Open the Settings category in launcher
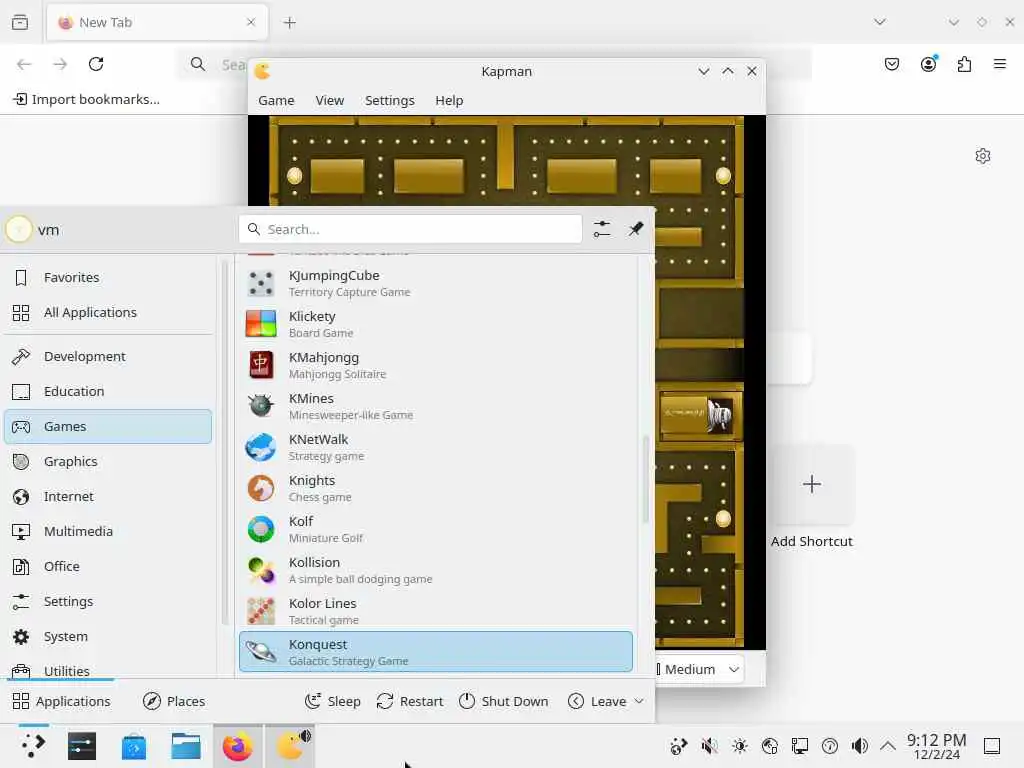 (x=108, y=601)
